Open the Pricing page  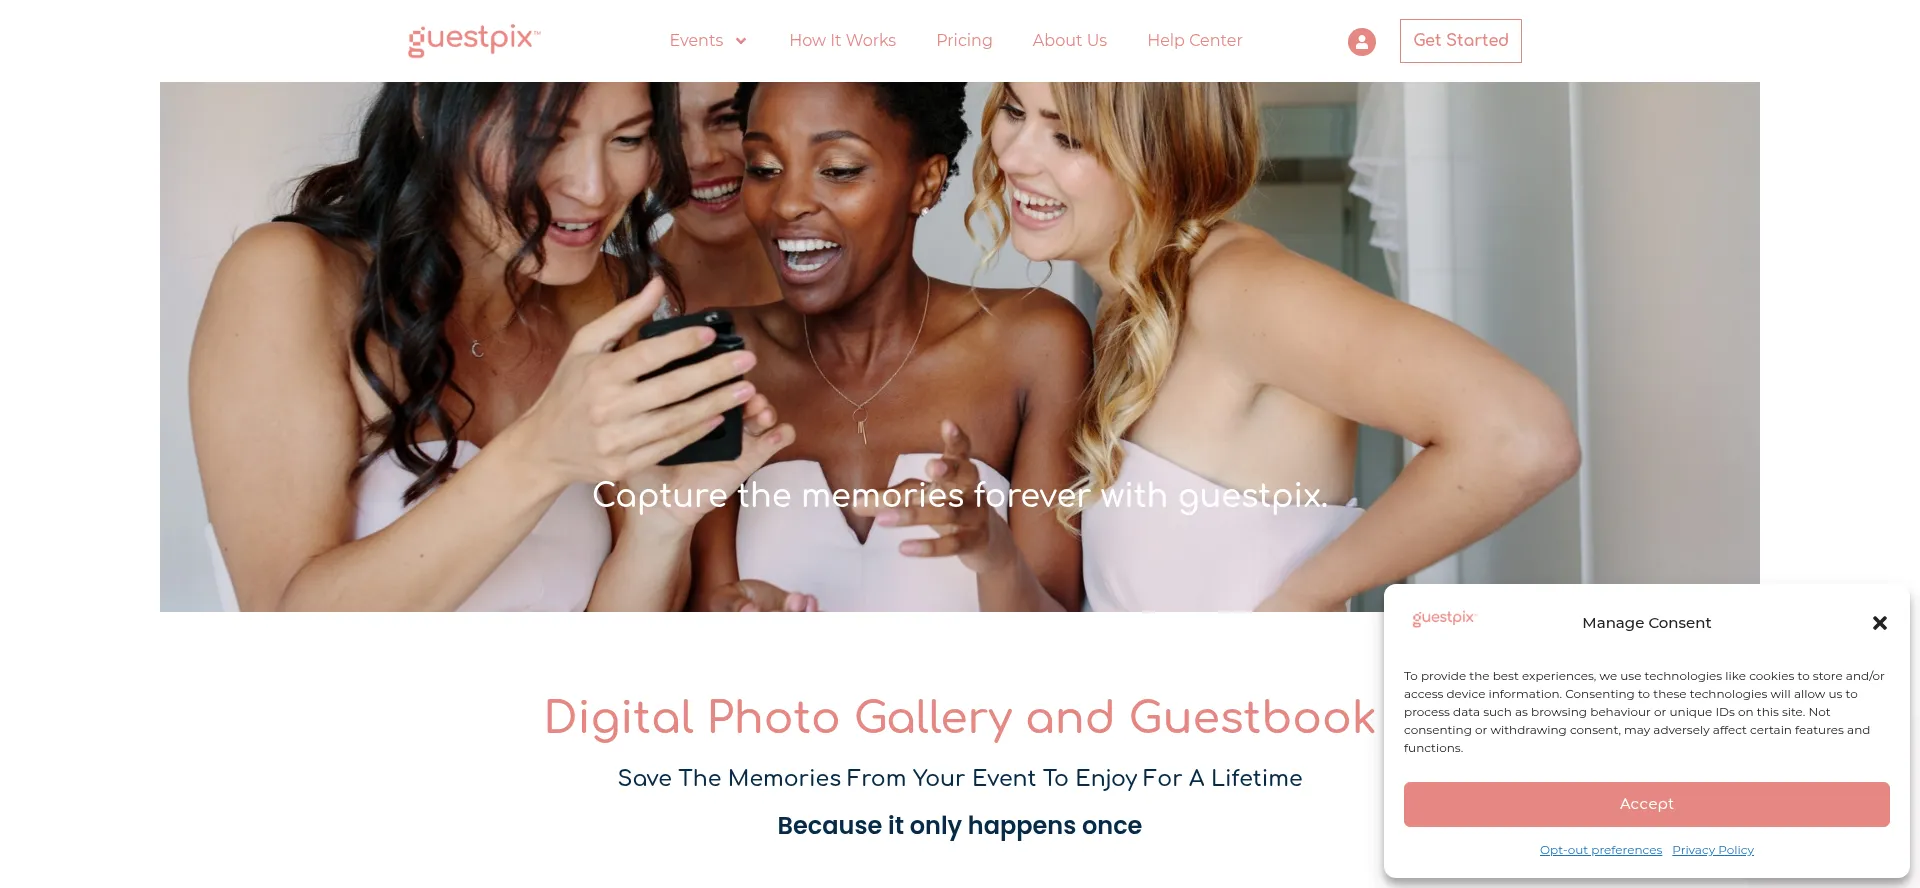(x=964, y=40)
